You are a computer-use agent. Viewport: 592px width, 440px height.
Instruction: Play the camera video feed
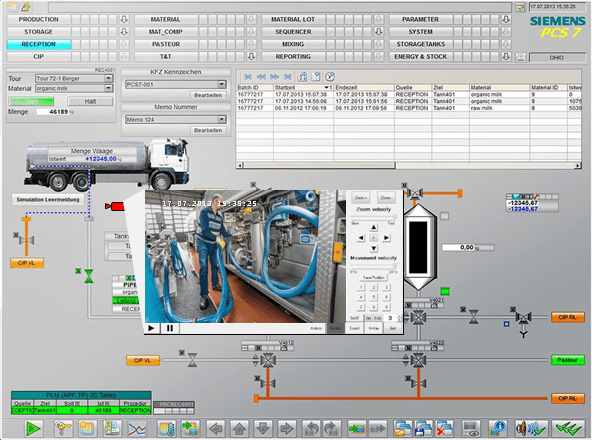(x=151, y=328)
